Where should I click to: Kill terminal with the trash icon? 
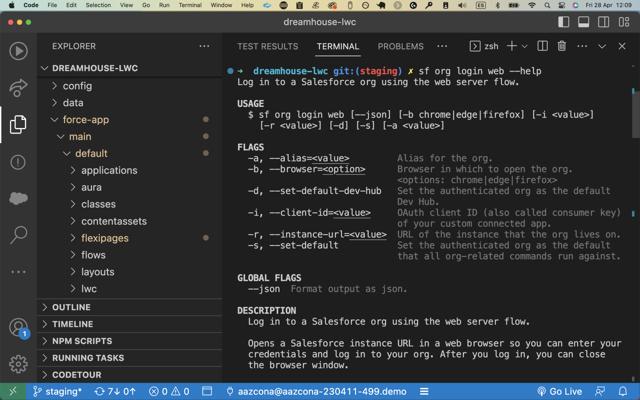(561, 46)
